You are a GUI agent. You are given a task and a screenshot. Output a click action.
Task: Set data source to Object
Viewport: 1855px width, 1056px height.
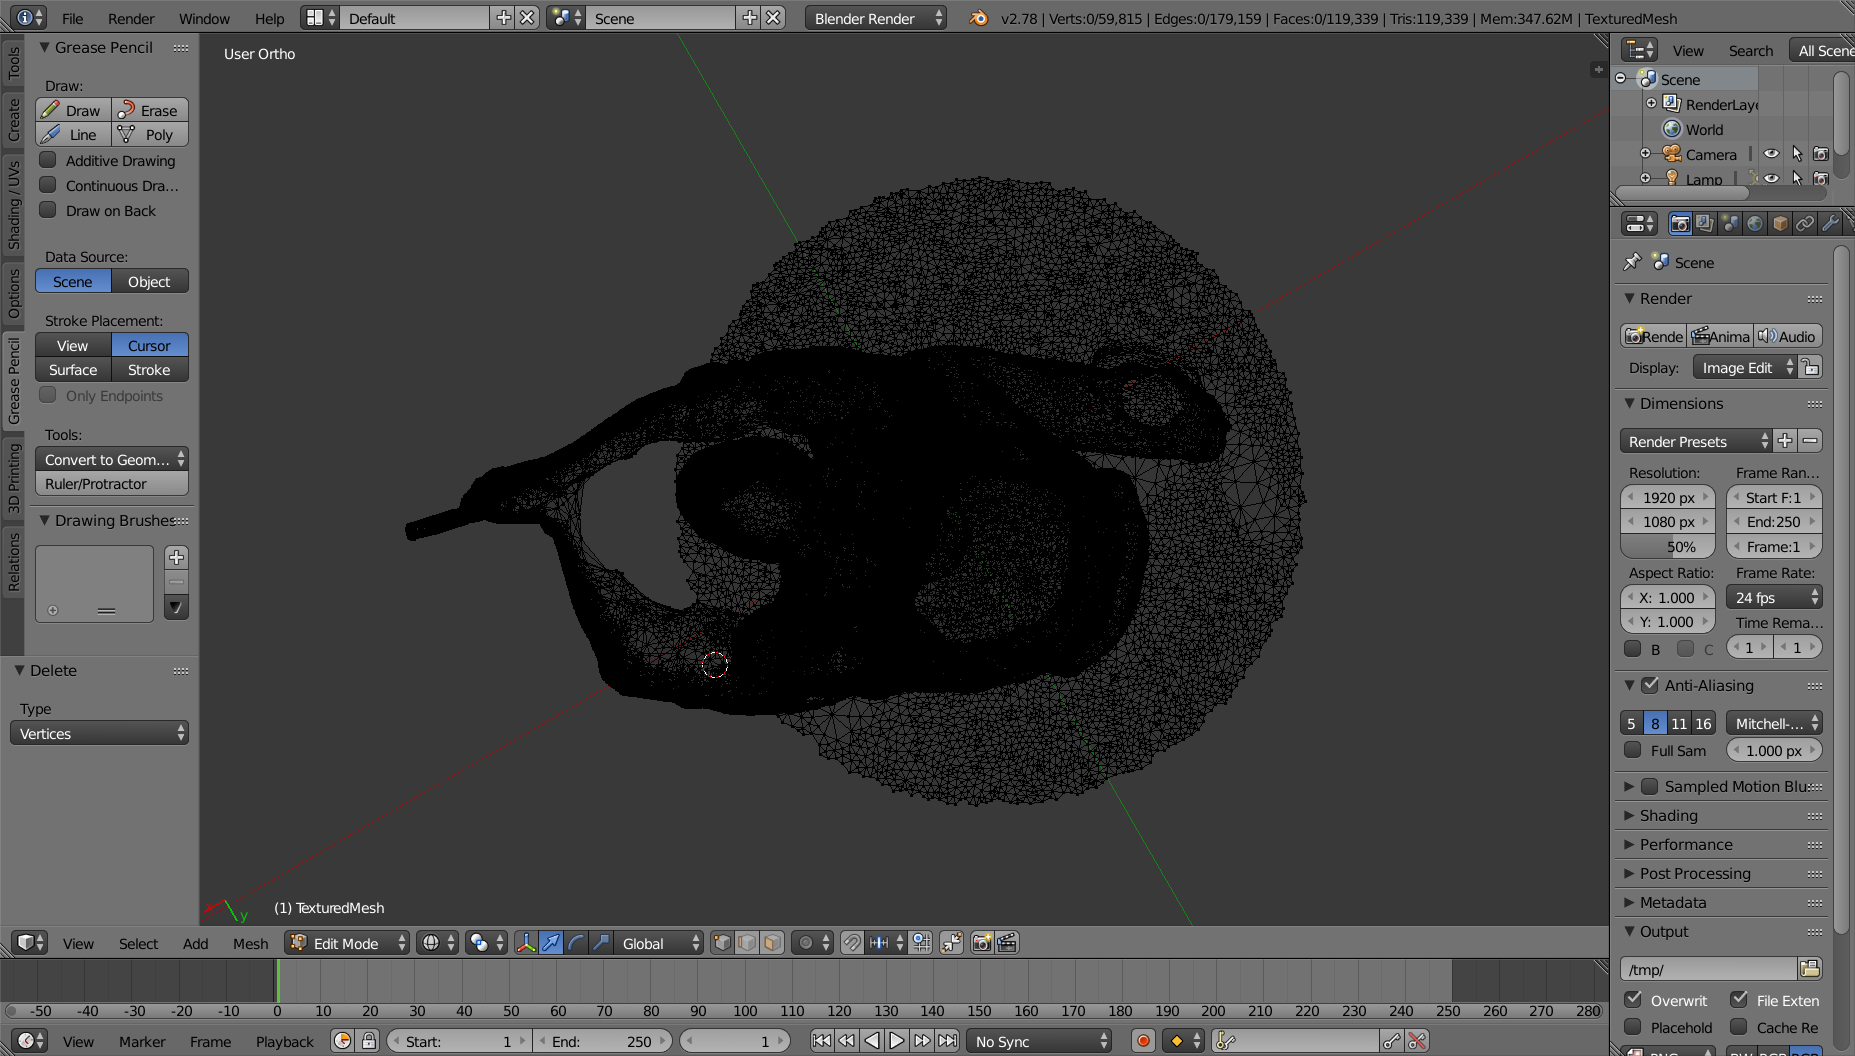click(x=150, y=281)
